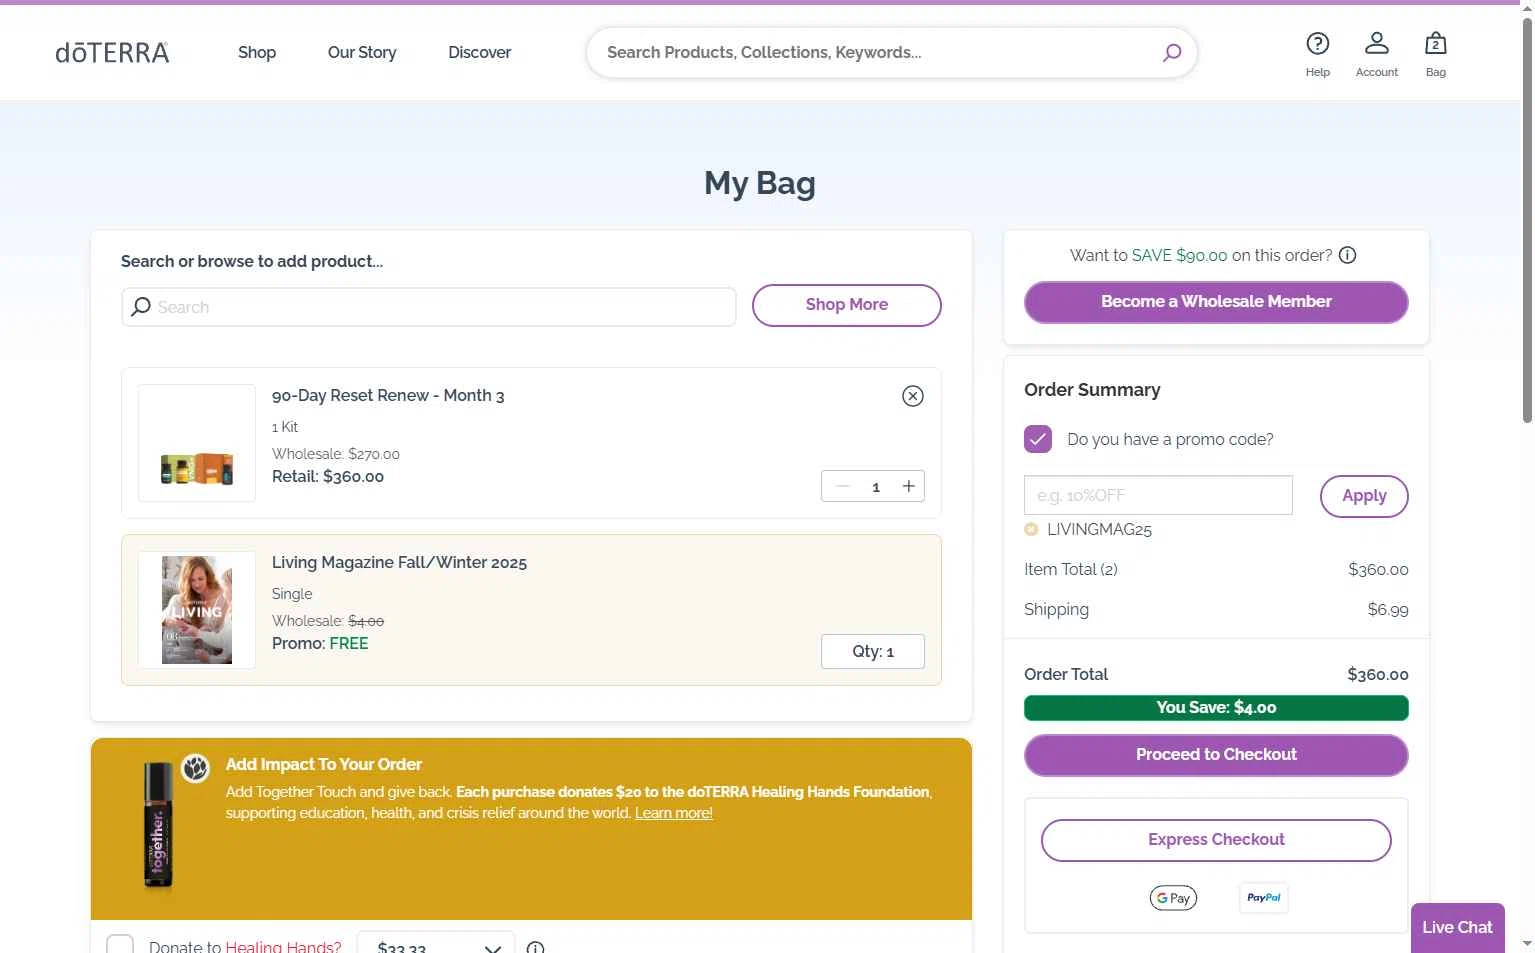
Task: Click Promo: FREE text
Action: pyautogui.click(x=320, y=643)
